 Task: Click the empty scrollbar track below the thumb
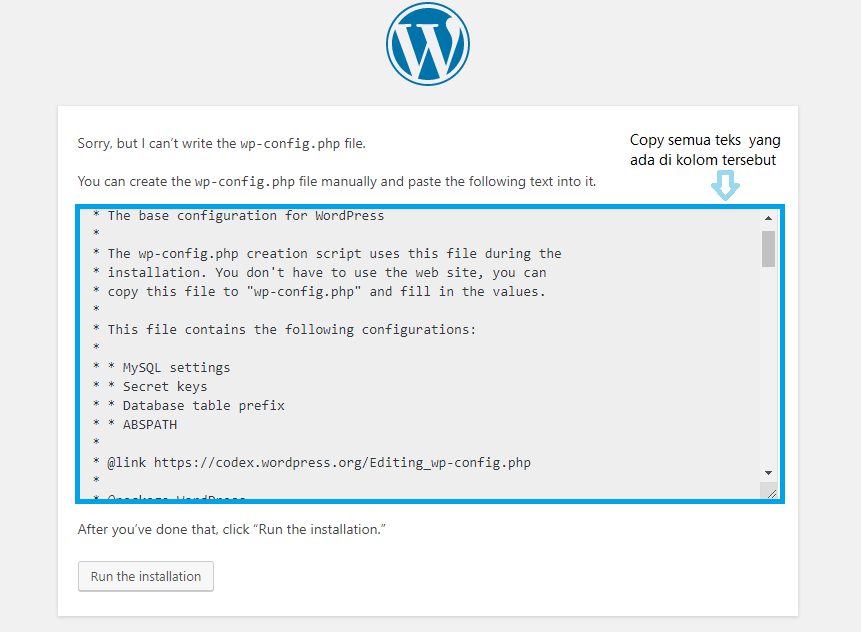coord(768,366)
